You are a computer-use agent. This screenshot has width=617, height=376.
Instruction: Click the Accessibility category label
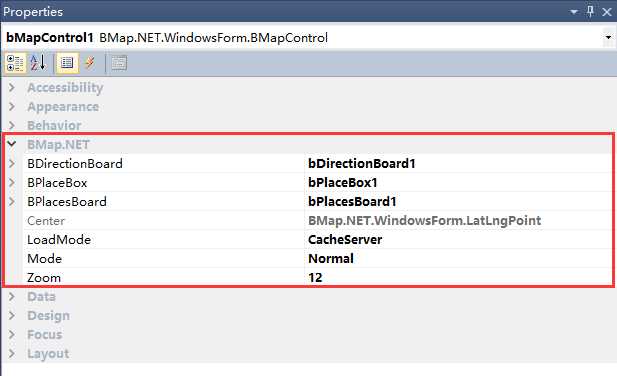click(65, 87)
